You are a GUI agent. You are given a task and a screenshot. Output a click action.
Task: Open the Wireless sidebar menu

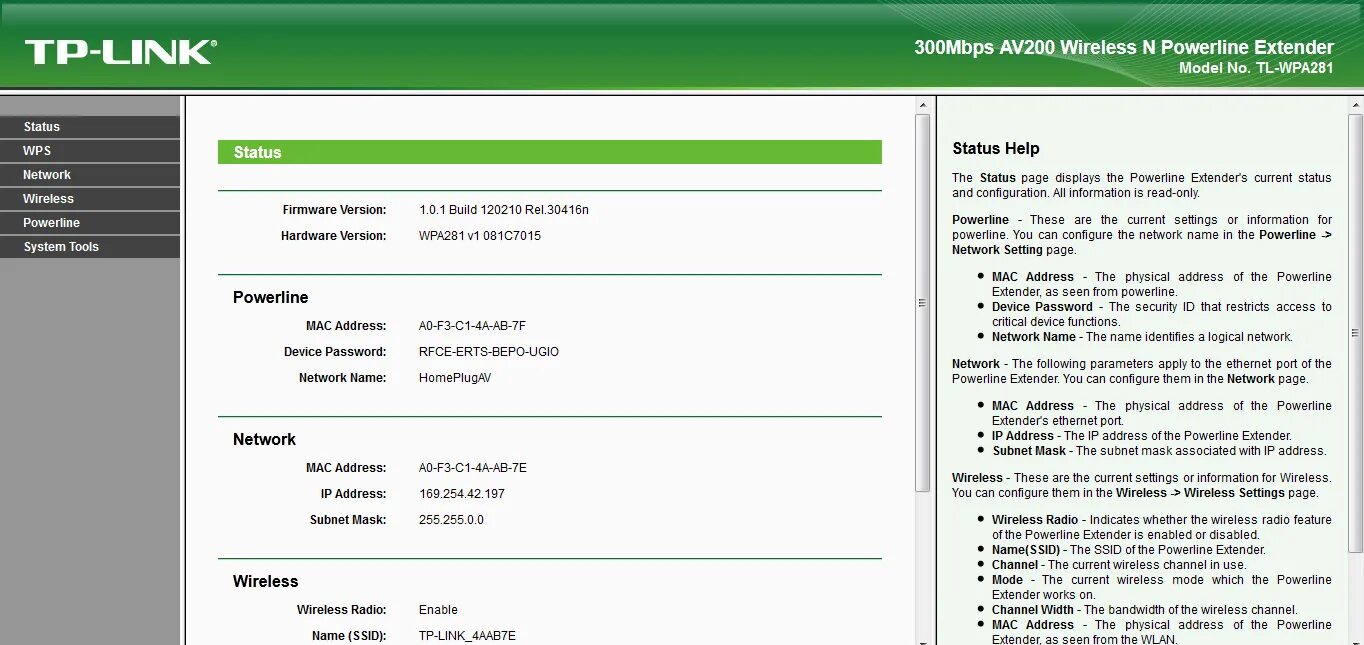[90, 199]
